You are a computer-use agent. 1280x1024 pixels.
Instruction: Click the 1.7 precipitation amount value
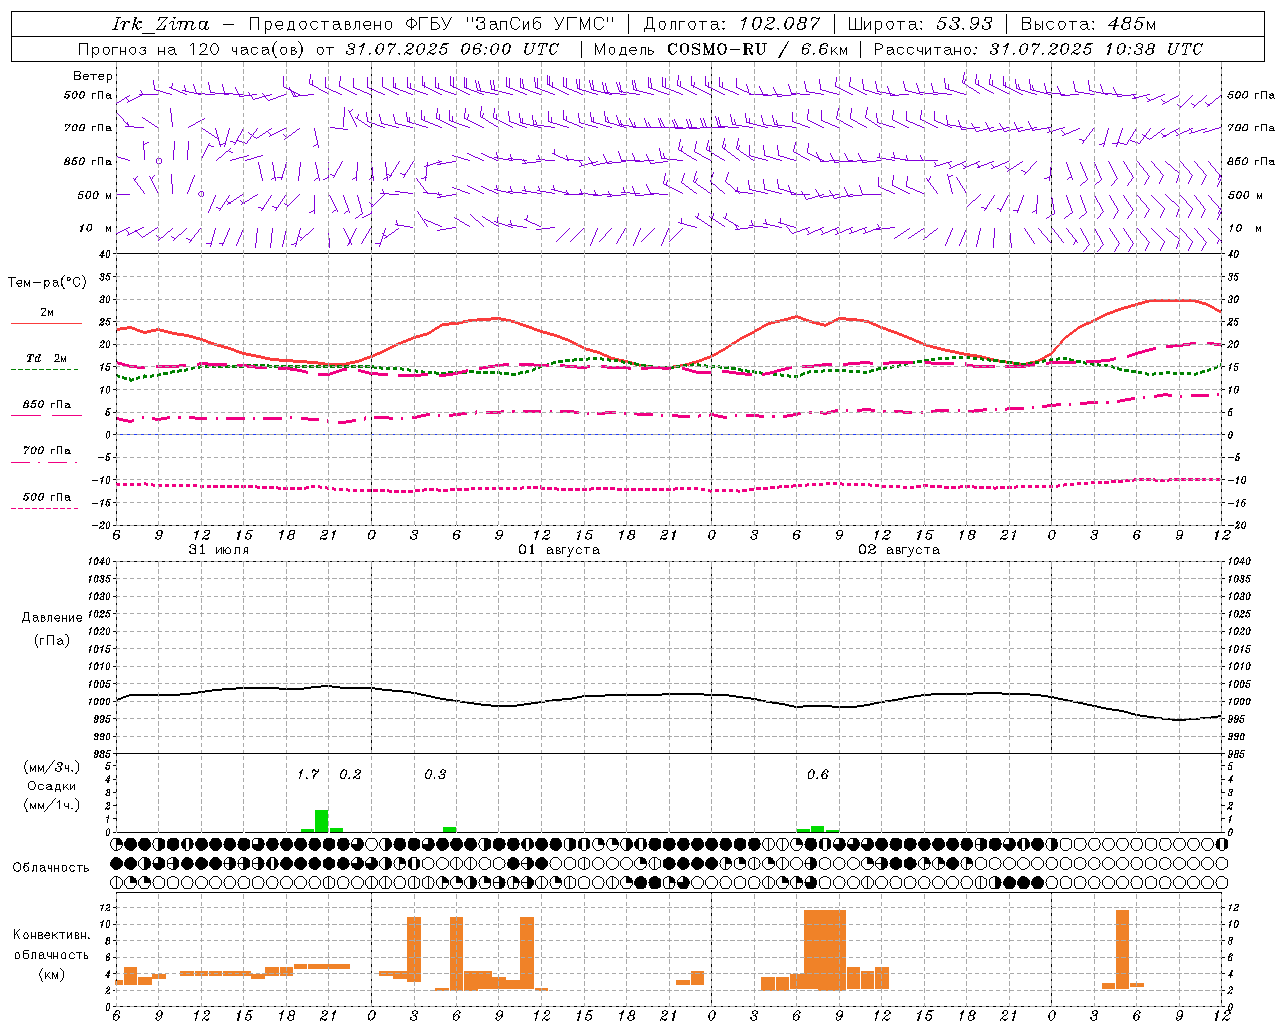click(x=308, y=774)
